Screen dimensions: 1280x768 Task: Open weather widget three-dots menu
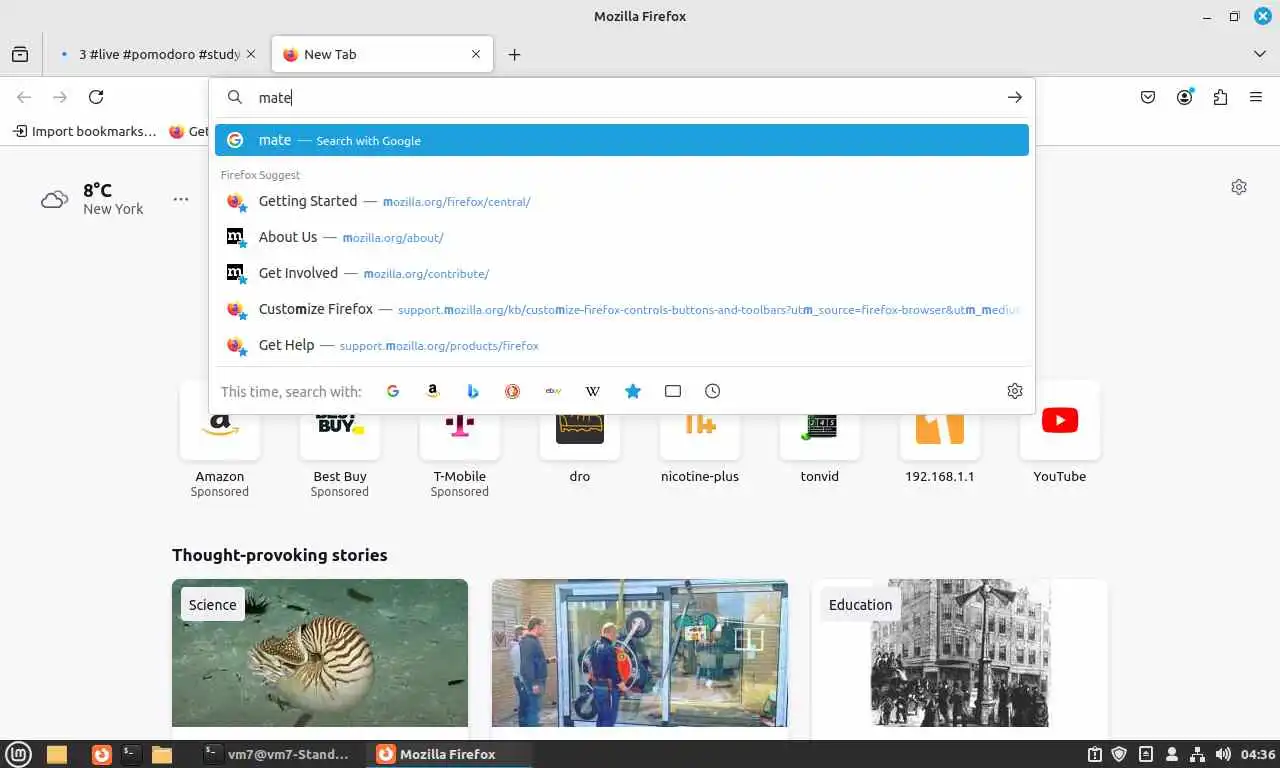[x=181, y=199]
